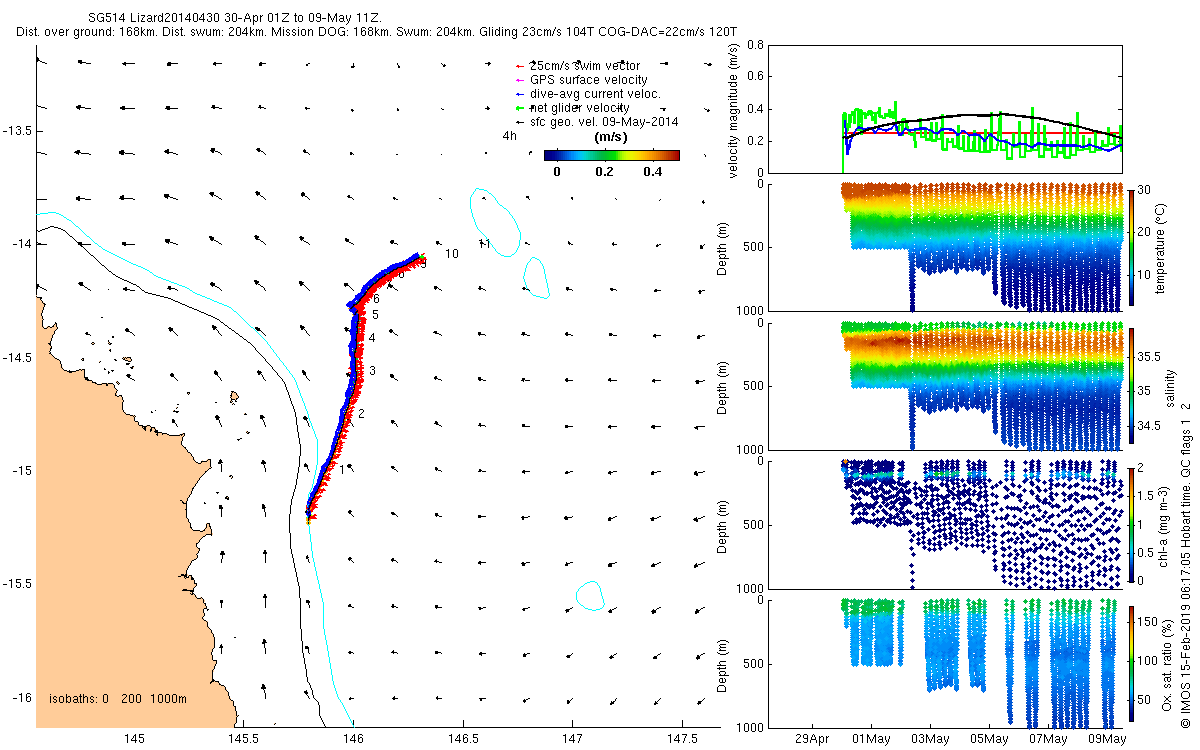This screenshot has width=1200, height=750.
Task: Click the '07May' date tick label
Action: (1048, 739)
